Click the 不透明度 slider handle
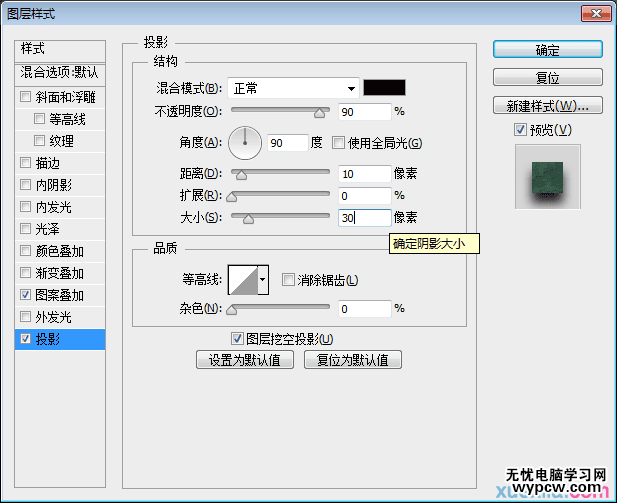Viewport: 617px width, 503px height. [x=320, y=113]
